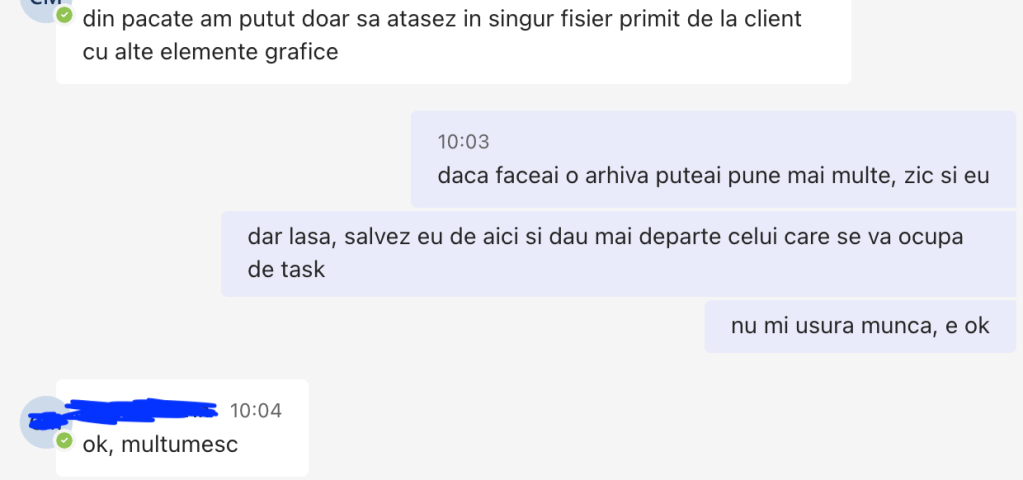Click the green presence badge on the CM avatar
The image size is (1023, 480).
[x=64, y=16]
